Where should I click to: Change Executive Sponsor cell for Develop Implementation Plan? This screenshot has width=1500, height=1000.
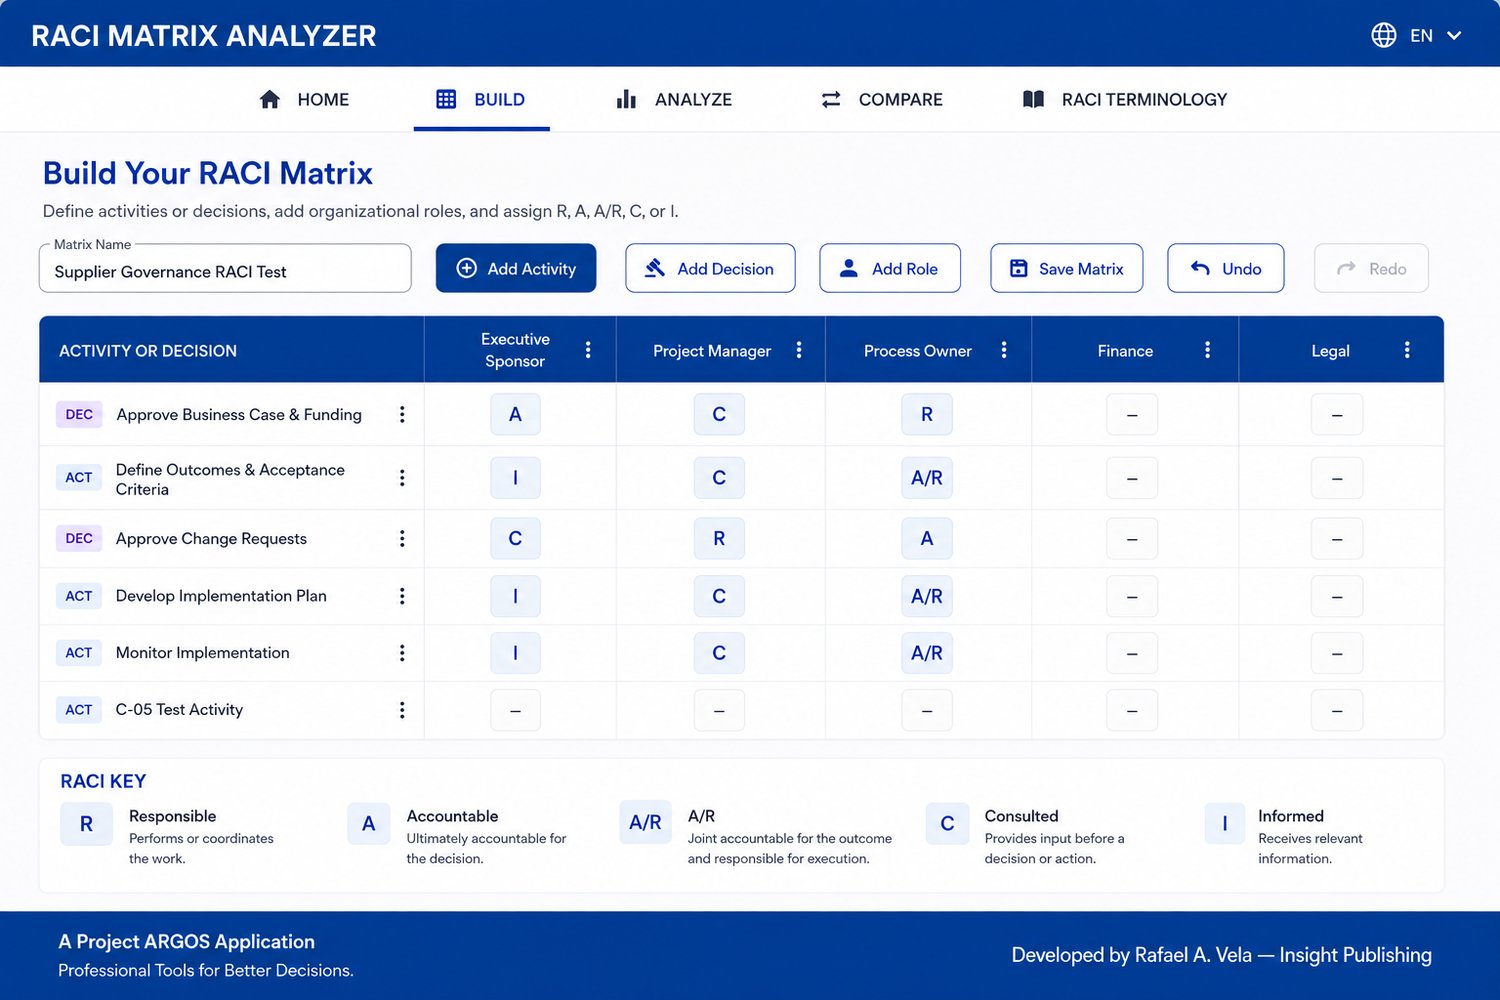pos(515,596)
